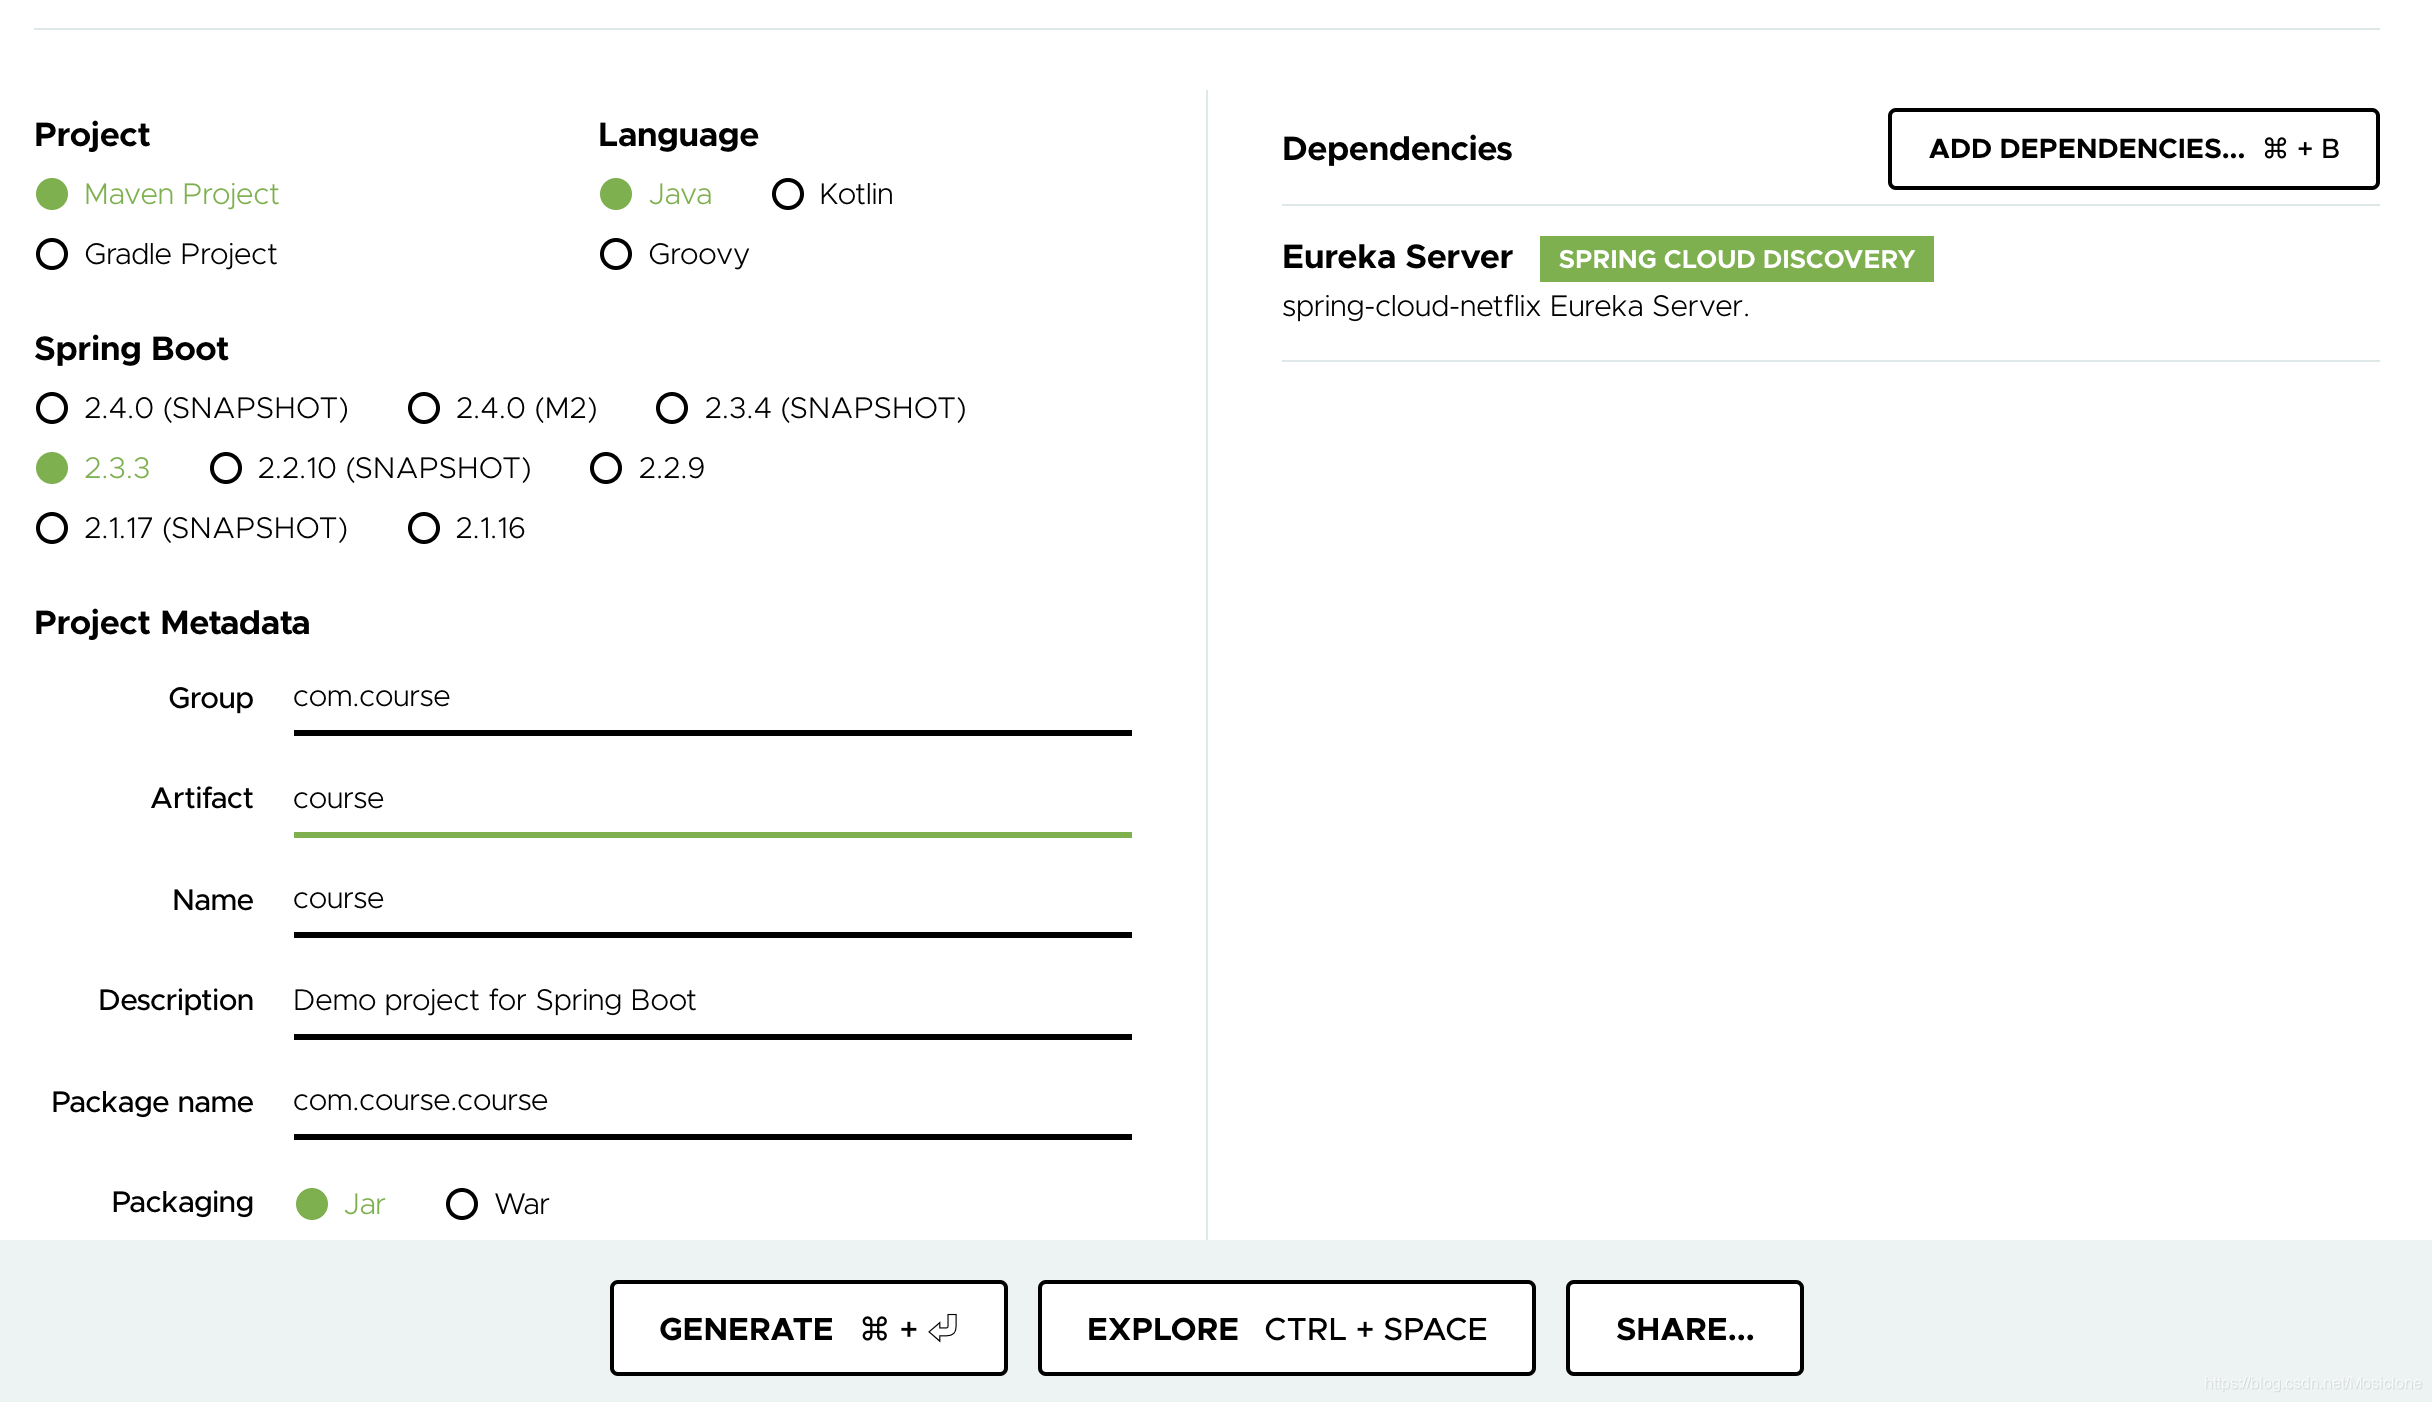Click the Generate button
The width and height of the screenshot is (2432, 1402).
(x=808, y=1328)
